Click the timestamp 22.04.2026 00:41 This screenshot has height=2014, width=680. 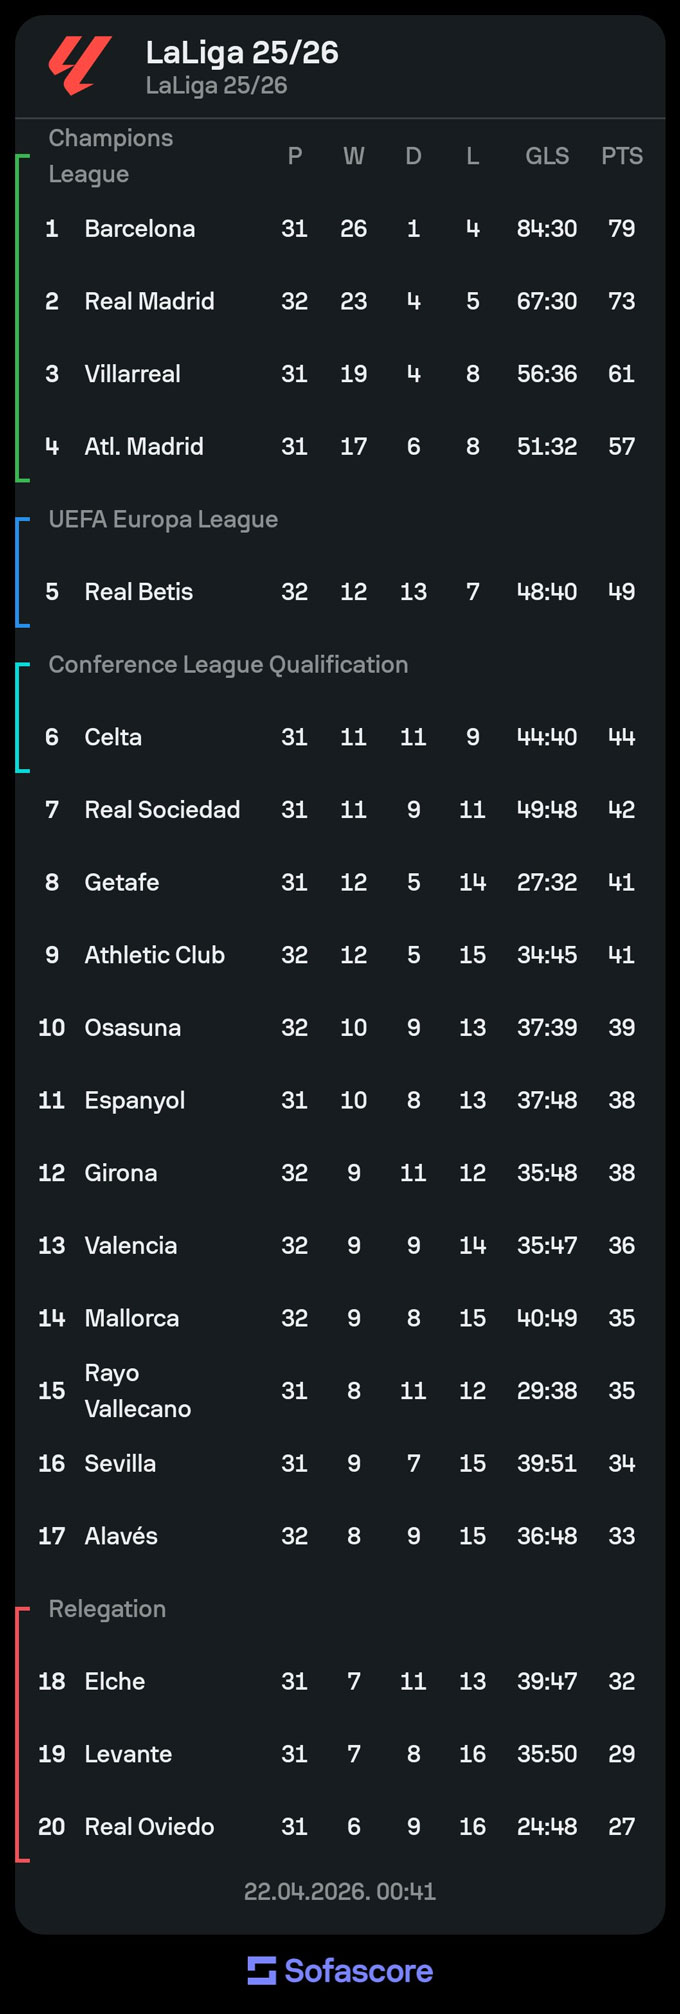click(x=340, y=1891)
